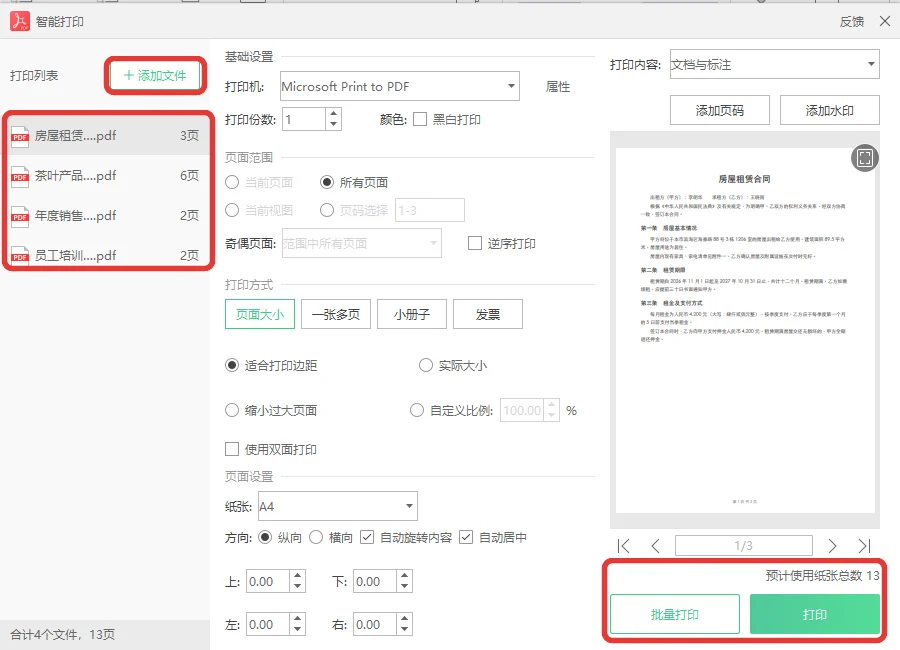Screen dimensions: 900x650
Task: Go to first preview page
Action: click(x=623, y=545)
